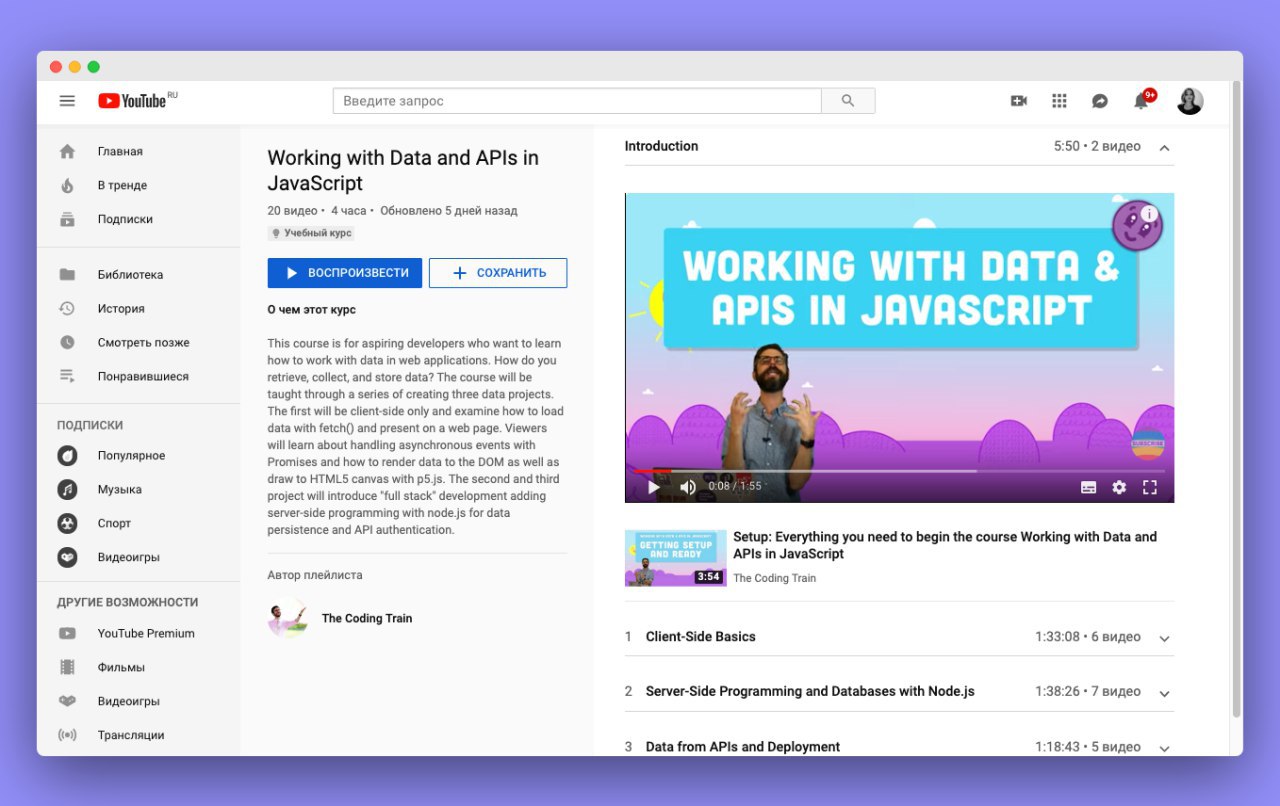Click the Трансляции label
This screenshot has width=1280, height=806.
(131, 736)
